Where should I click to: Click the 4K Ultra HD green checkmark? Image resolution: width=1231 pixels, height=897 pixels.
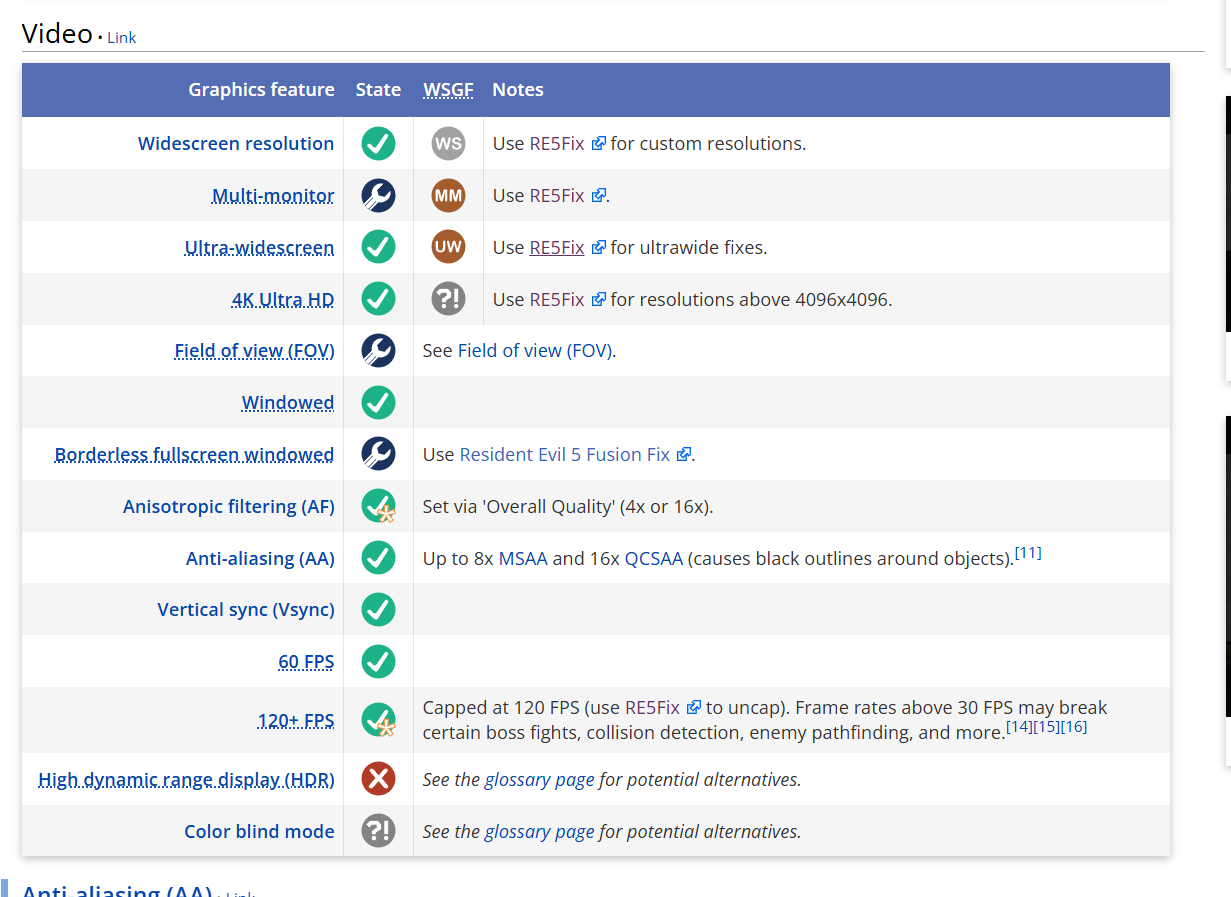[378, 299]
